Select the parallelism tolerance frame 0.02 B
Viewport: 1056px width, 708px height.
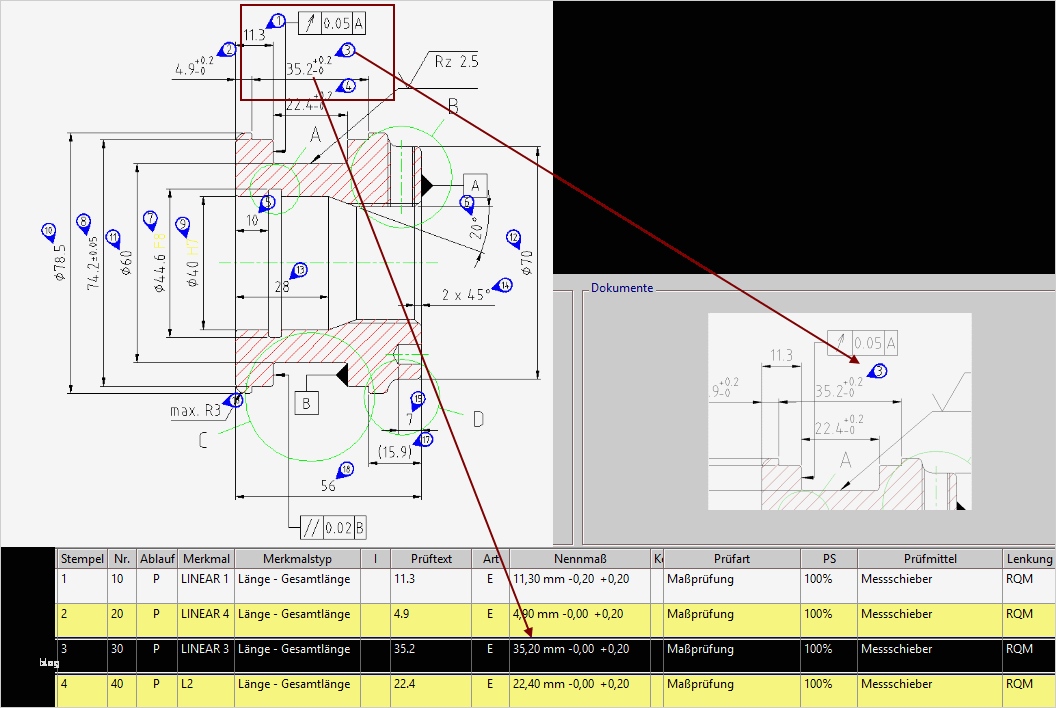click(x=333, y=527)
